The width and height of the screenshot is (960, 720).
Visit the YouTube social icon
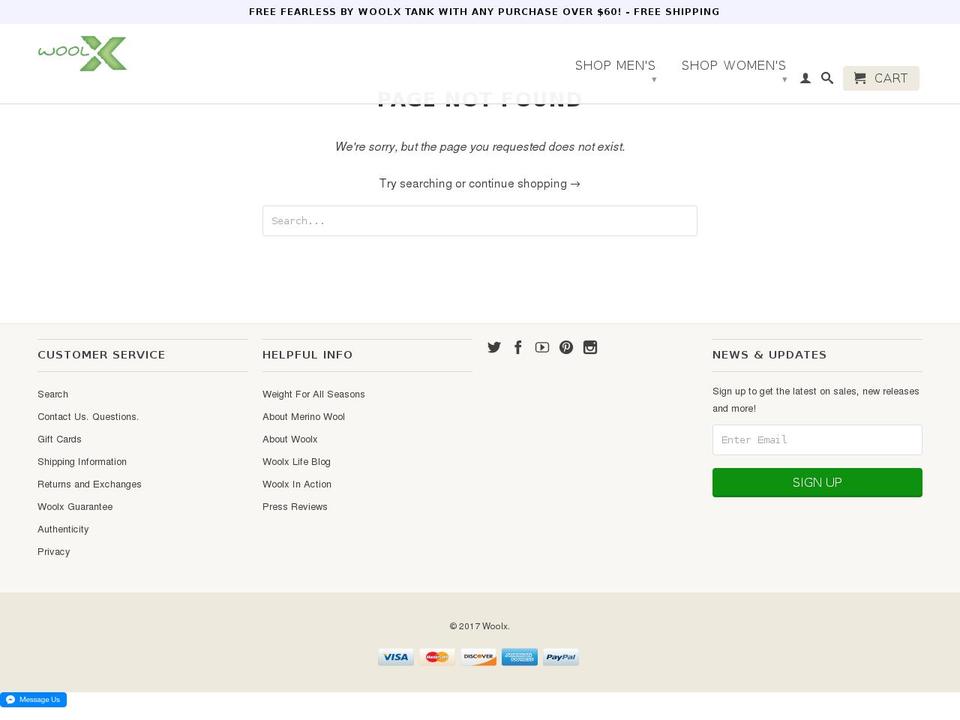click(x=542, y=347)
